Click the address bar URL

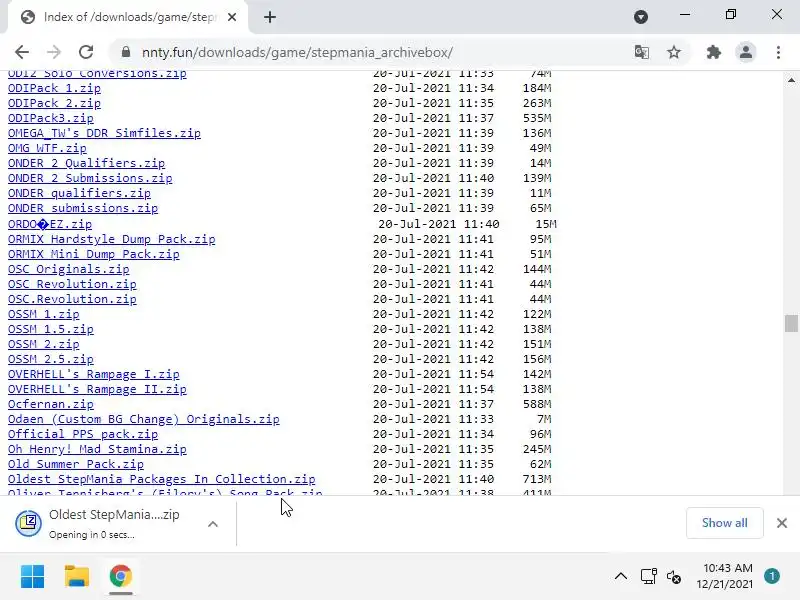(297, 53)
